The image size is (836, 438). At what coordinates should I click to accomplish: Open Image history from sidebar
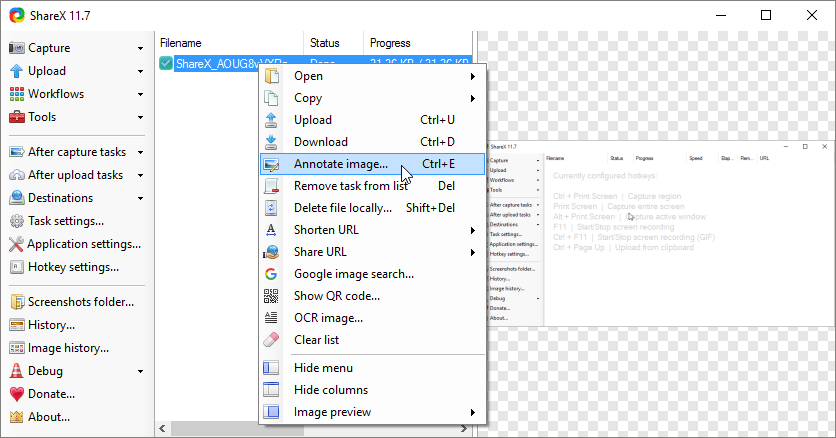68,348
